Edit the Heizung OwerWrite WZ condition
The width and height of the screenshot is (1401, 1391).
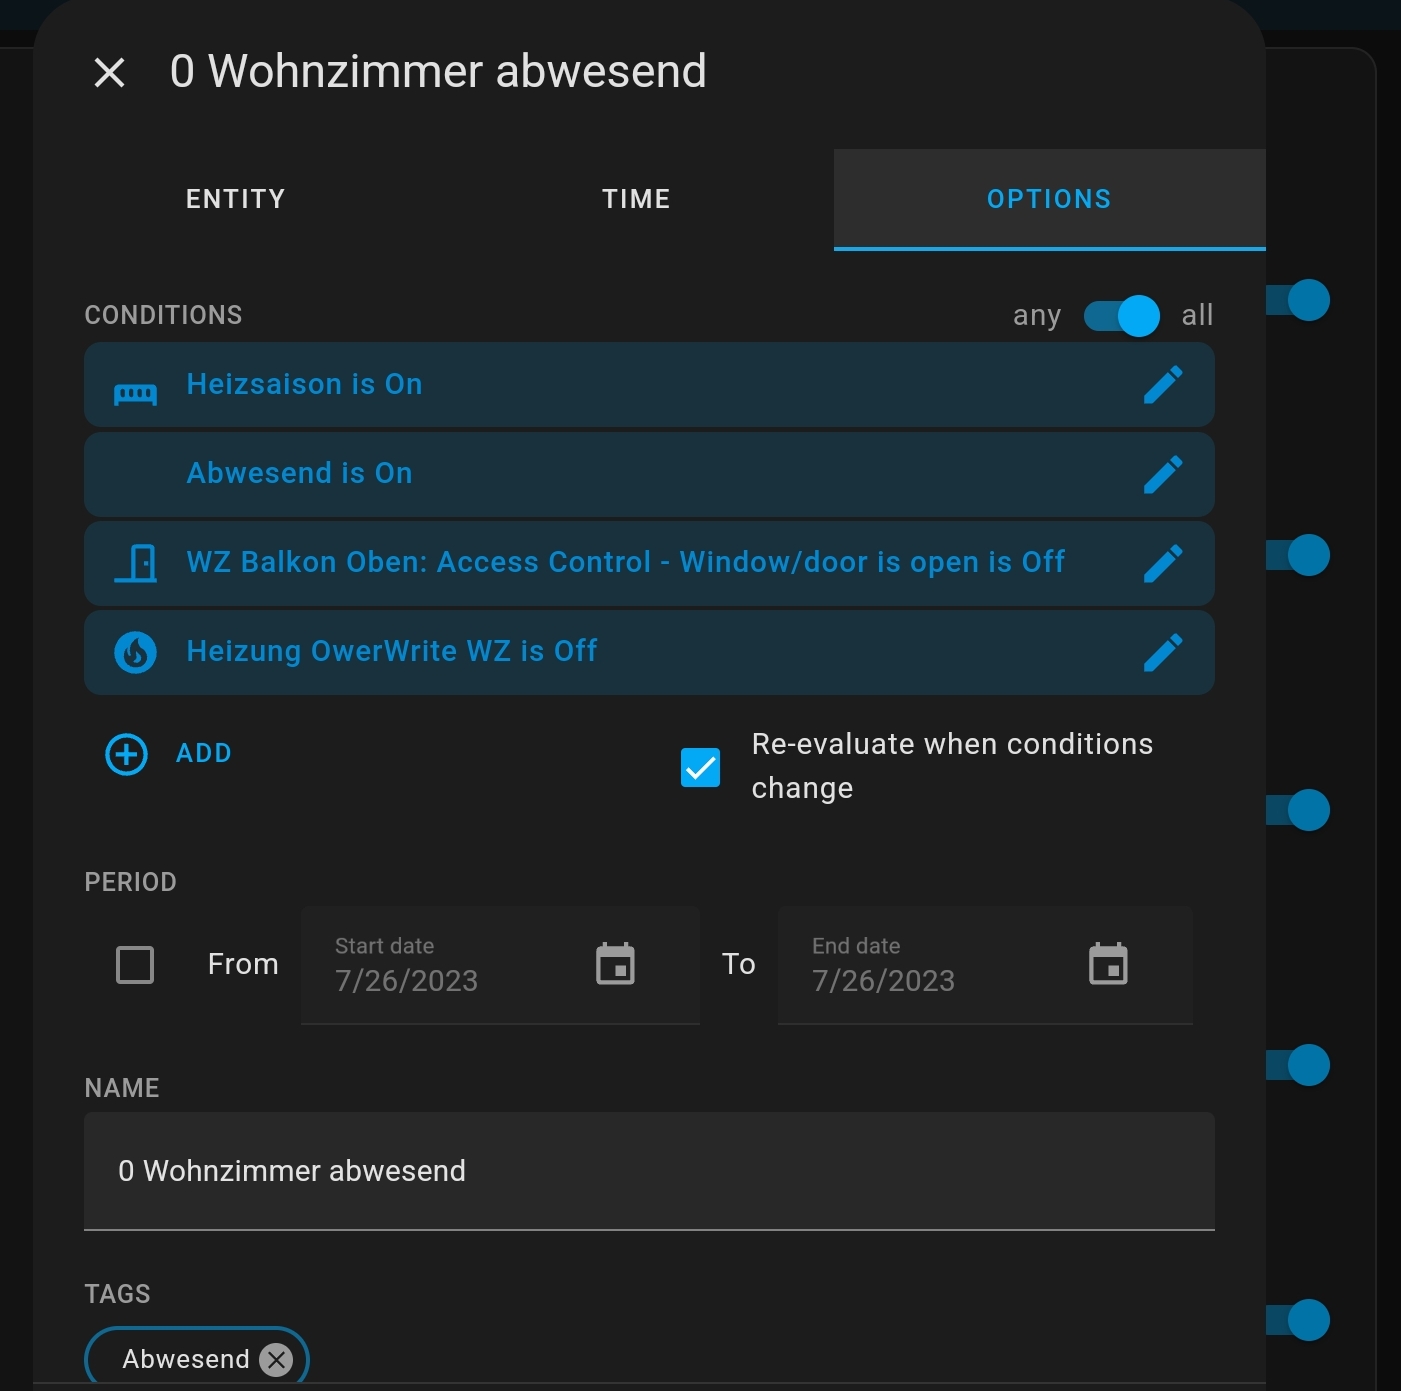pos(1163,652)
